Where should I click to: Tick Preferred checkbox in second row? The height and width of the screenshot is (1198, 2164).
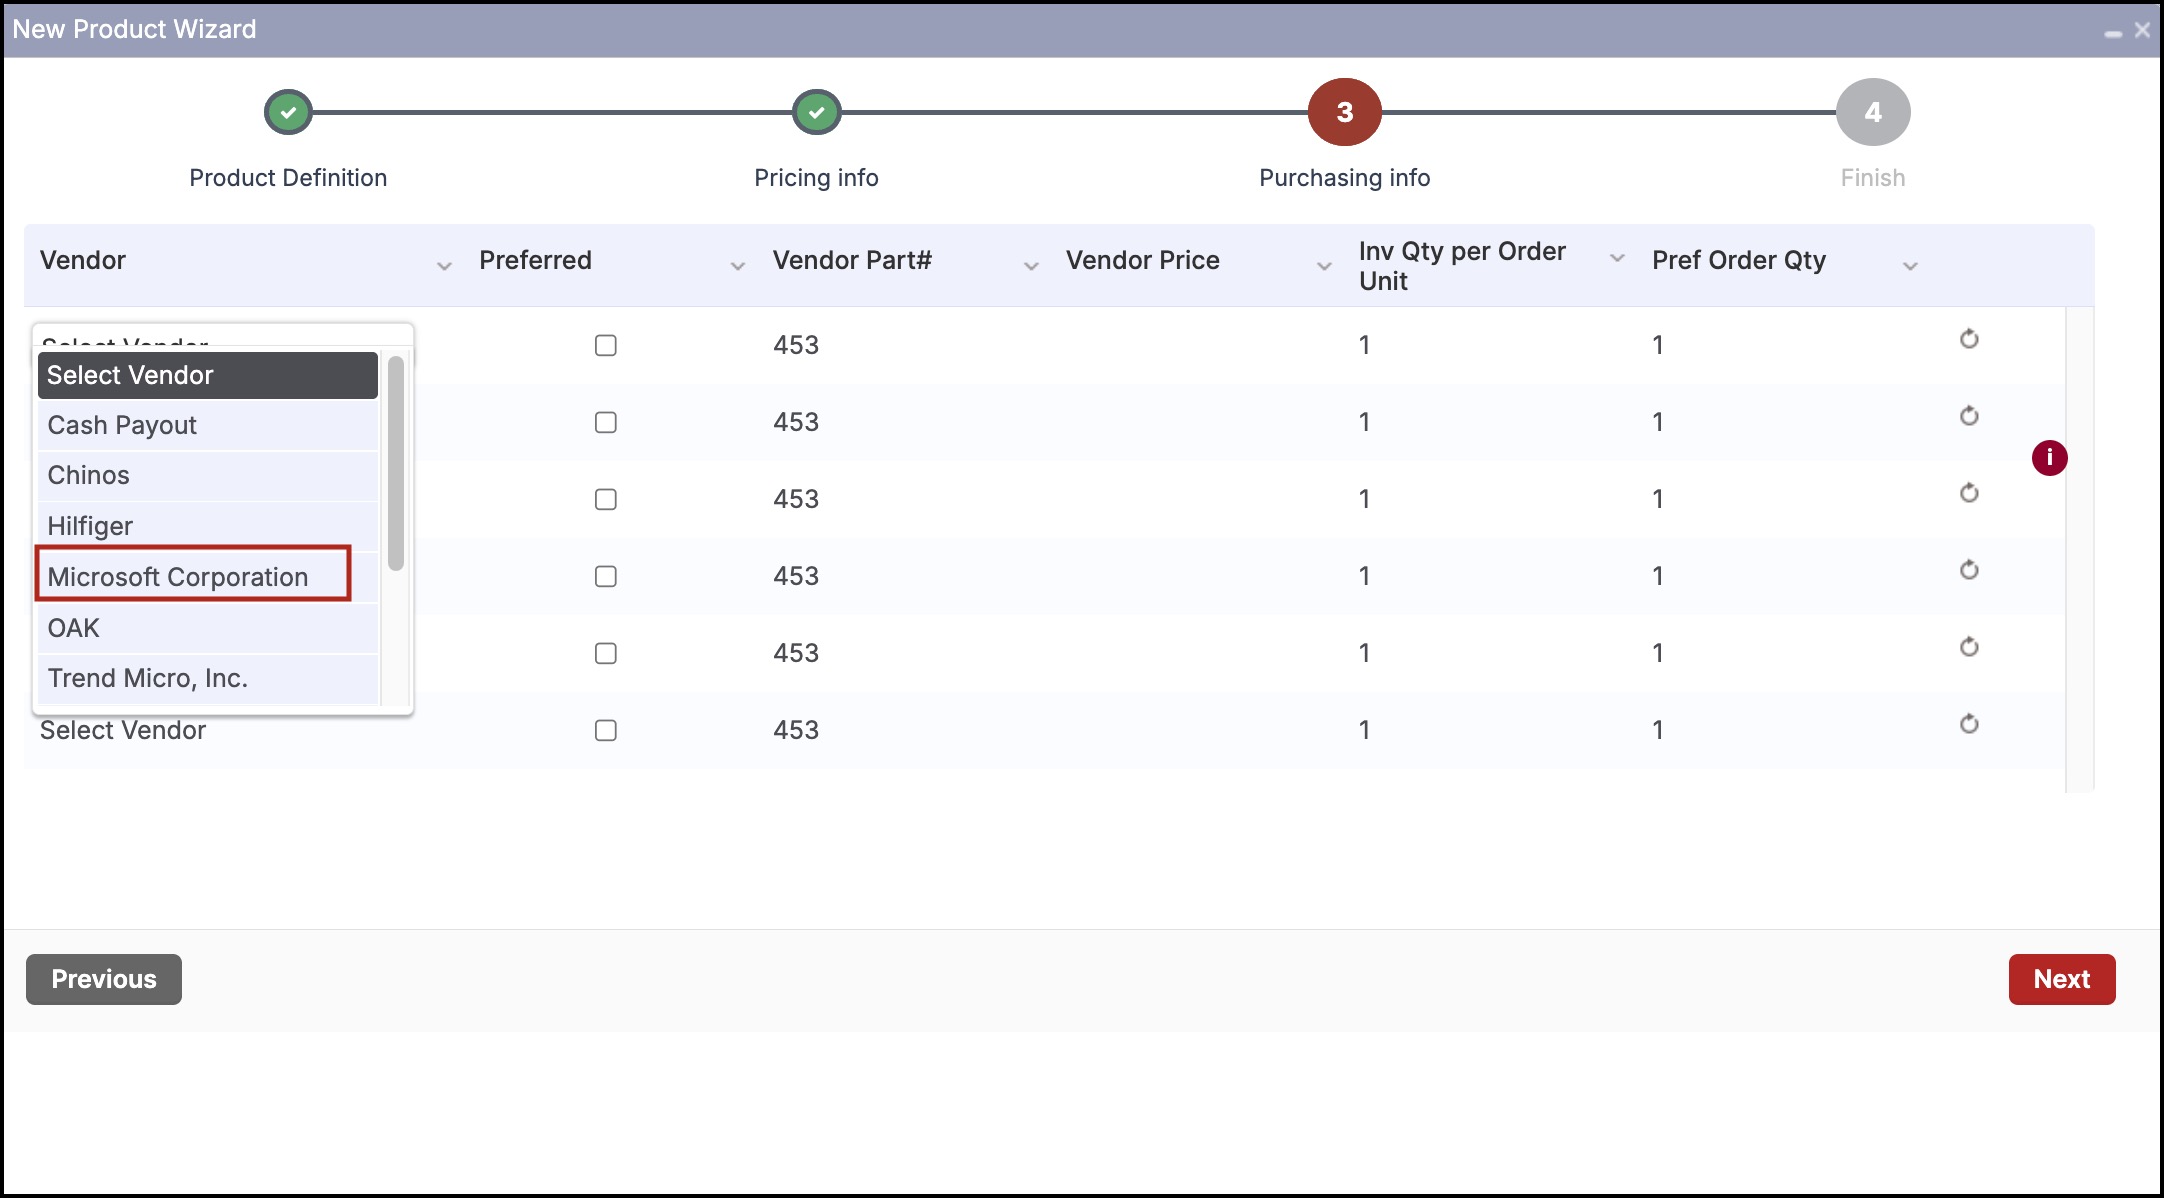coord(605,422)
